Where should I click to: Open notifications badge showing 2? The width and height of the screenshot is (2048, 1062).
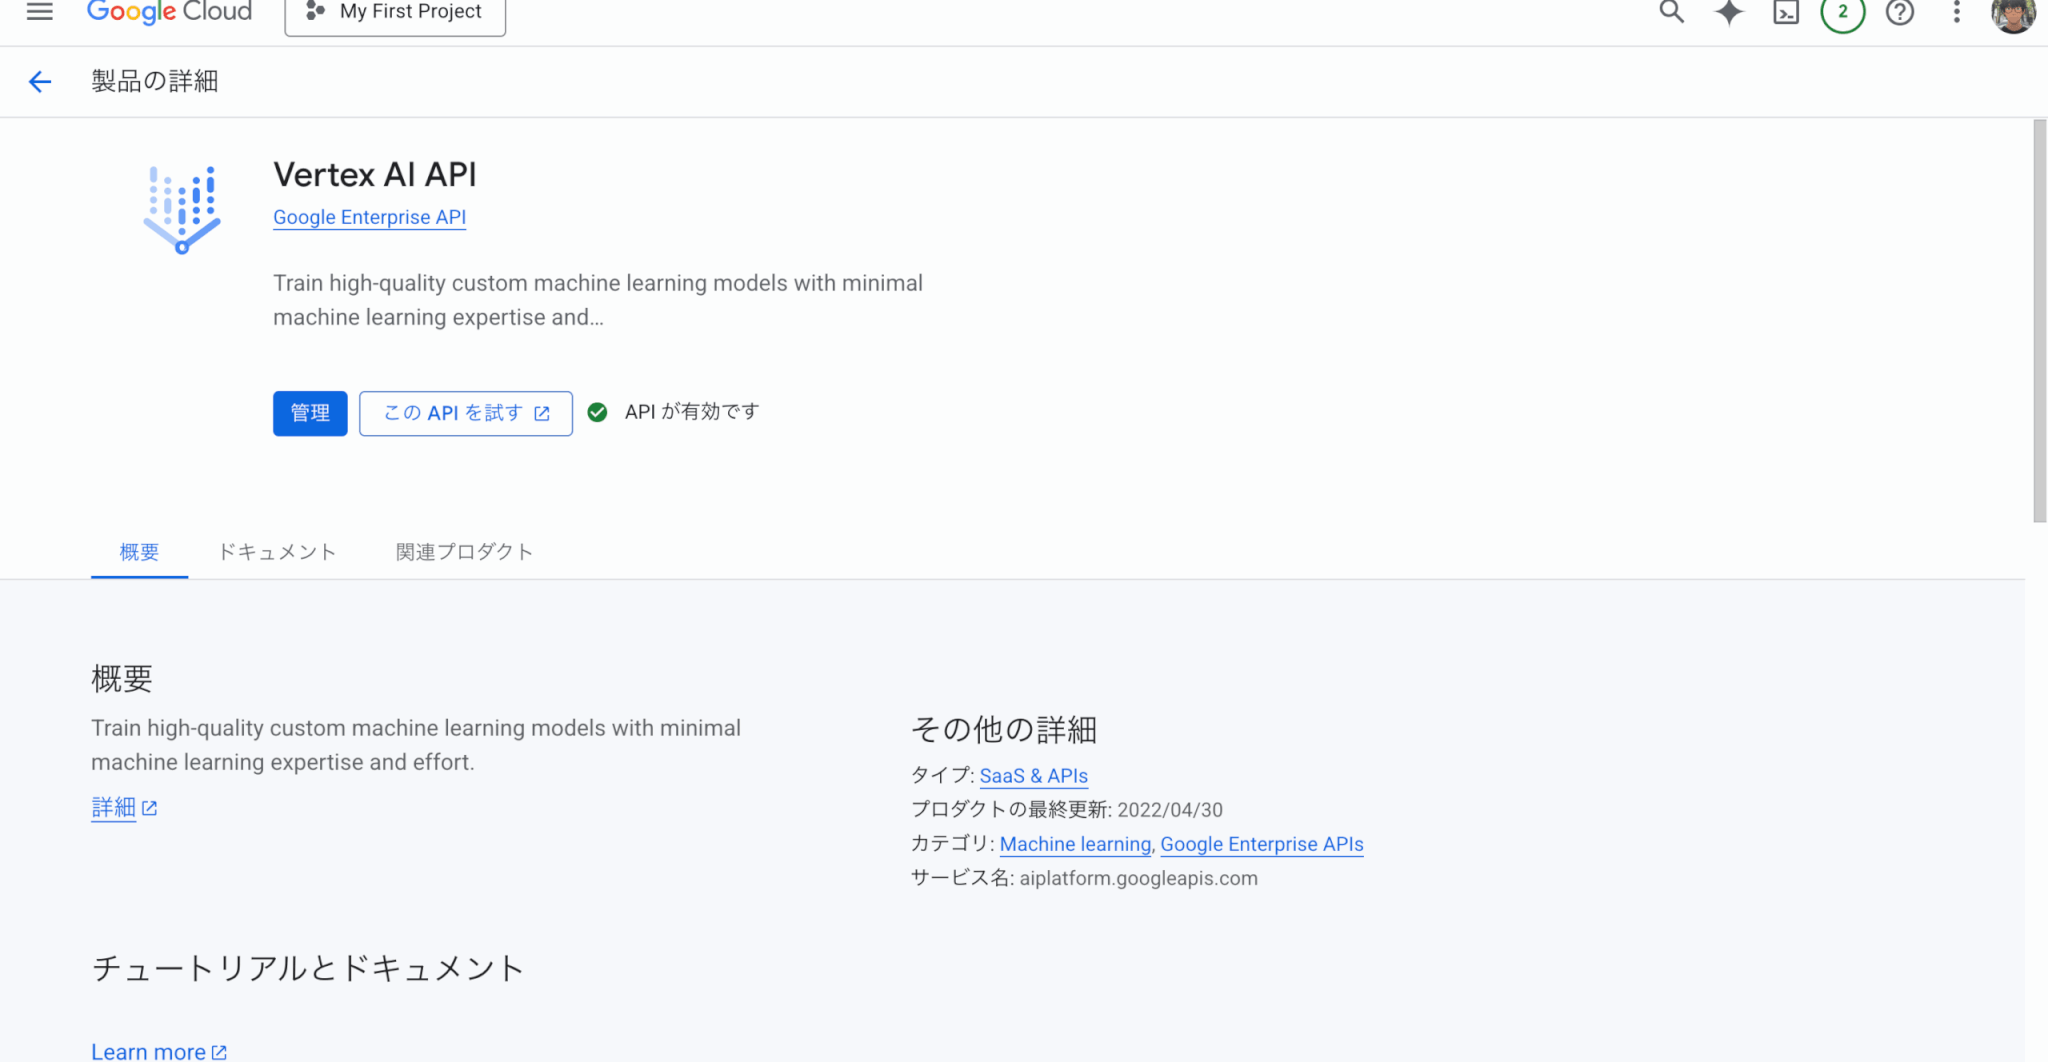click(1843, 12)
